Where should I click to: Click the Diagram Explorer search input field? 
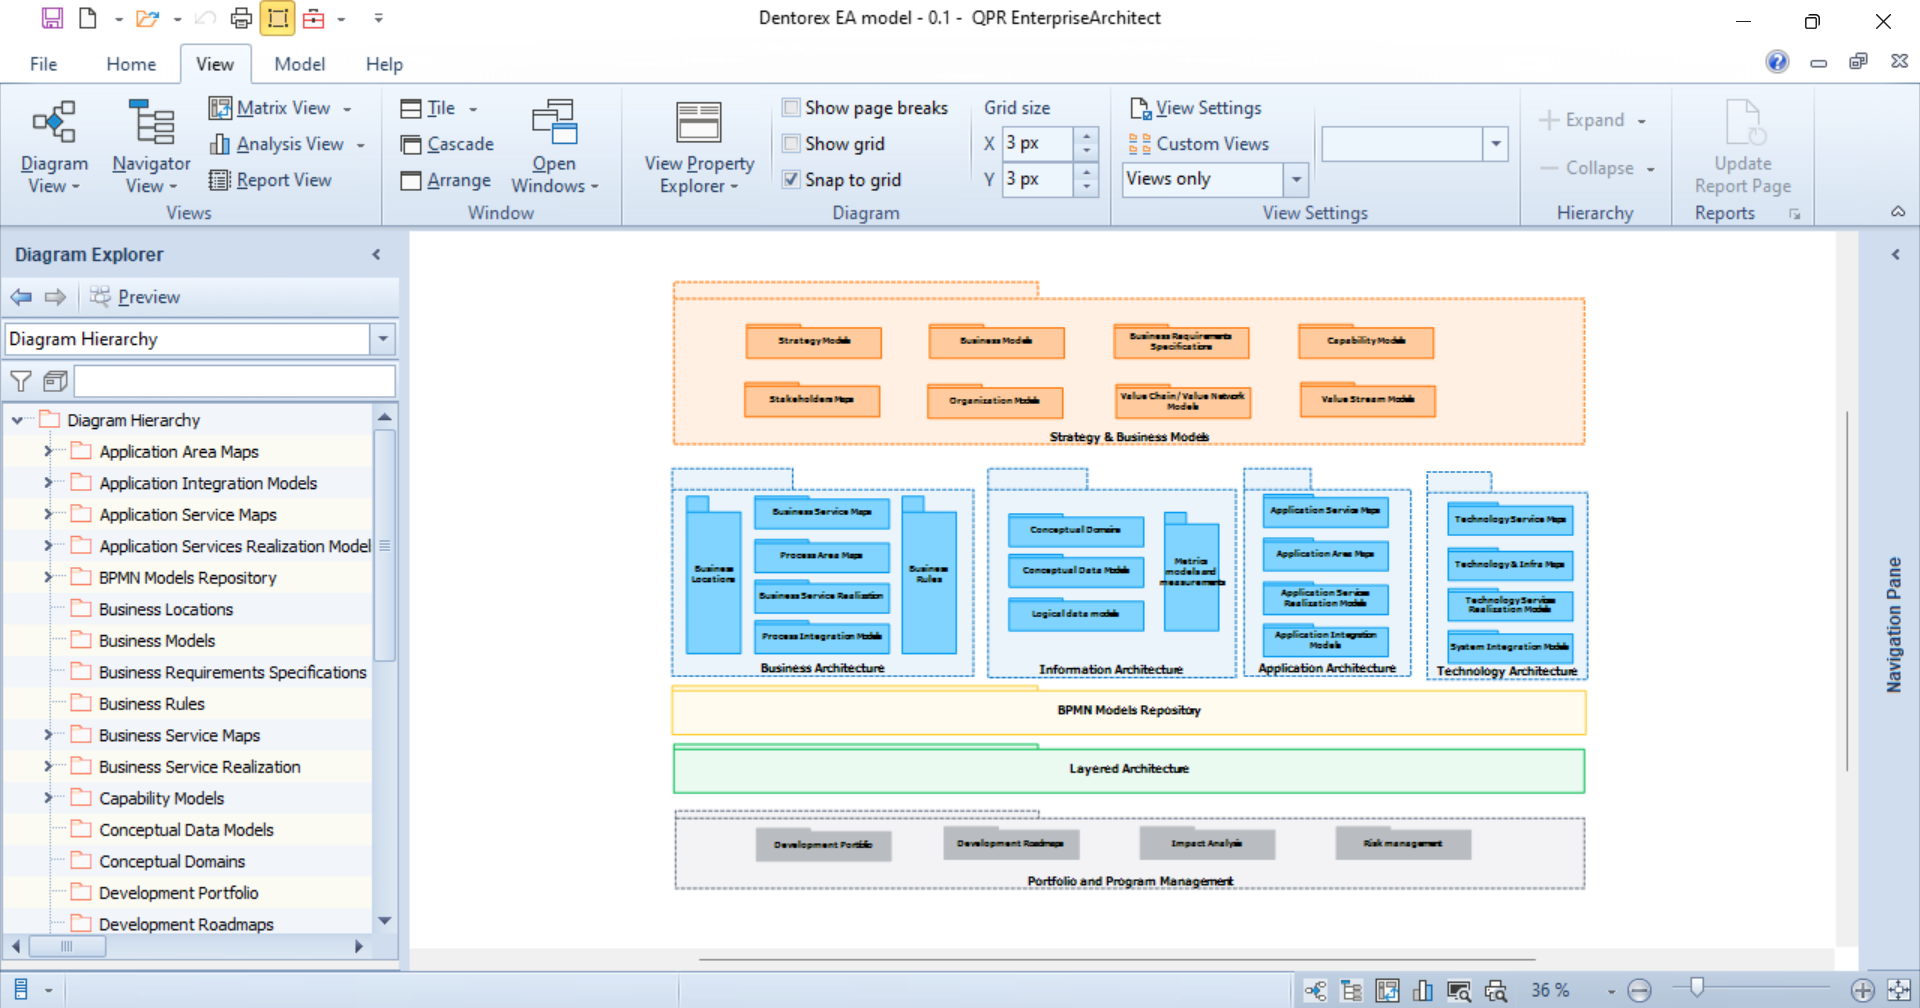tap(235, 381)
